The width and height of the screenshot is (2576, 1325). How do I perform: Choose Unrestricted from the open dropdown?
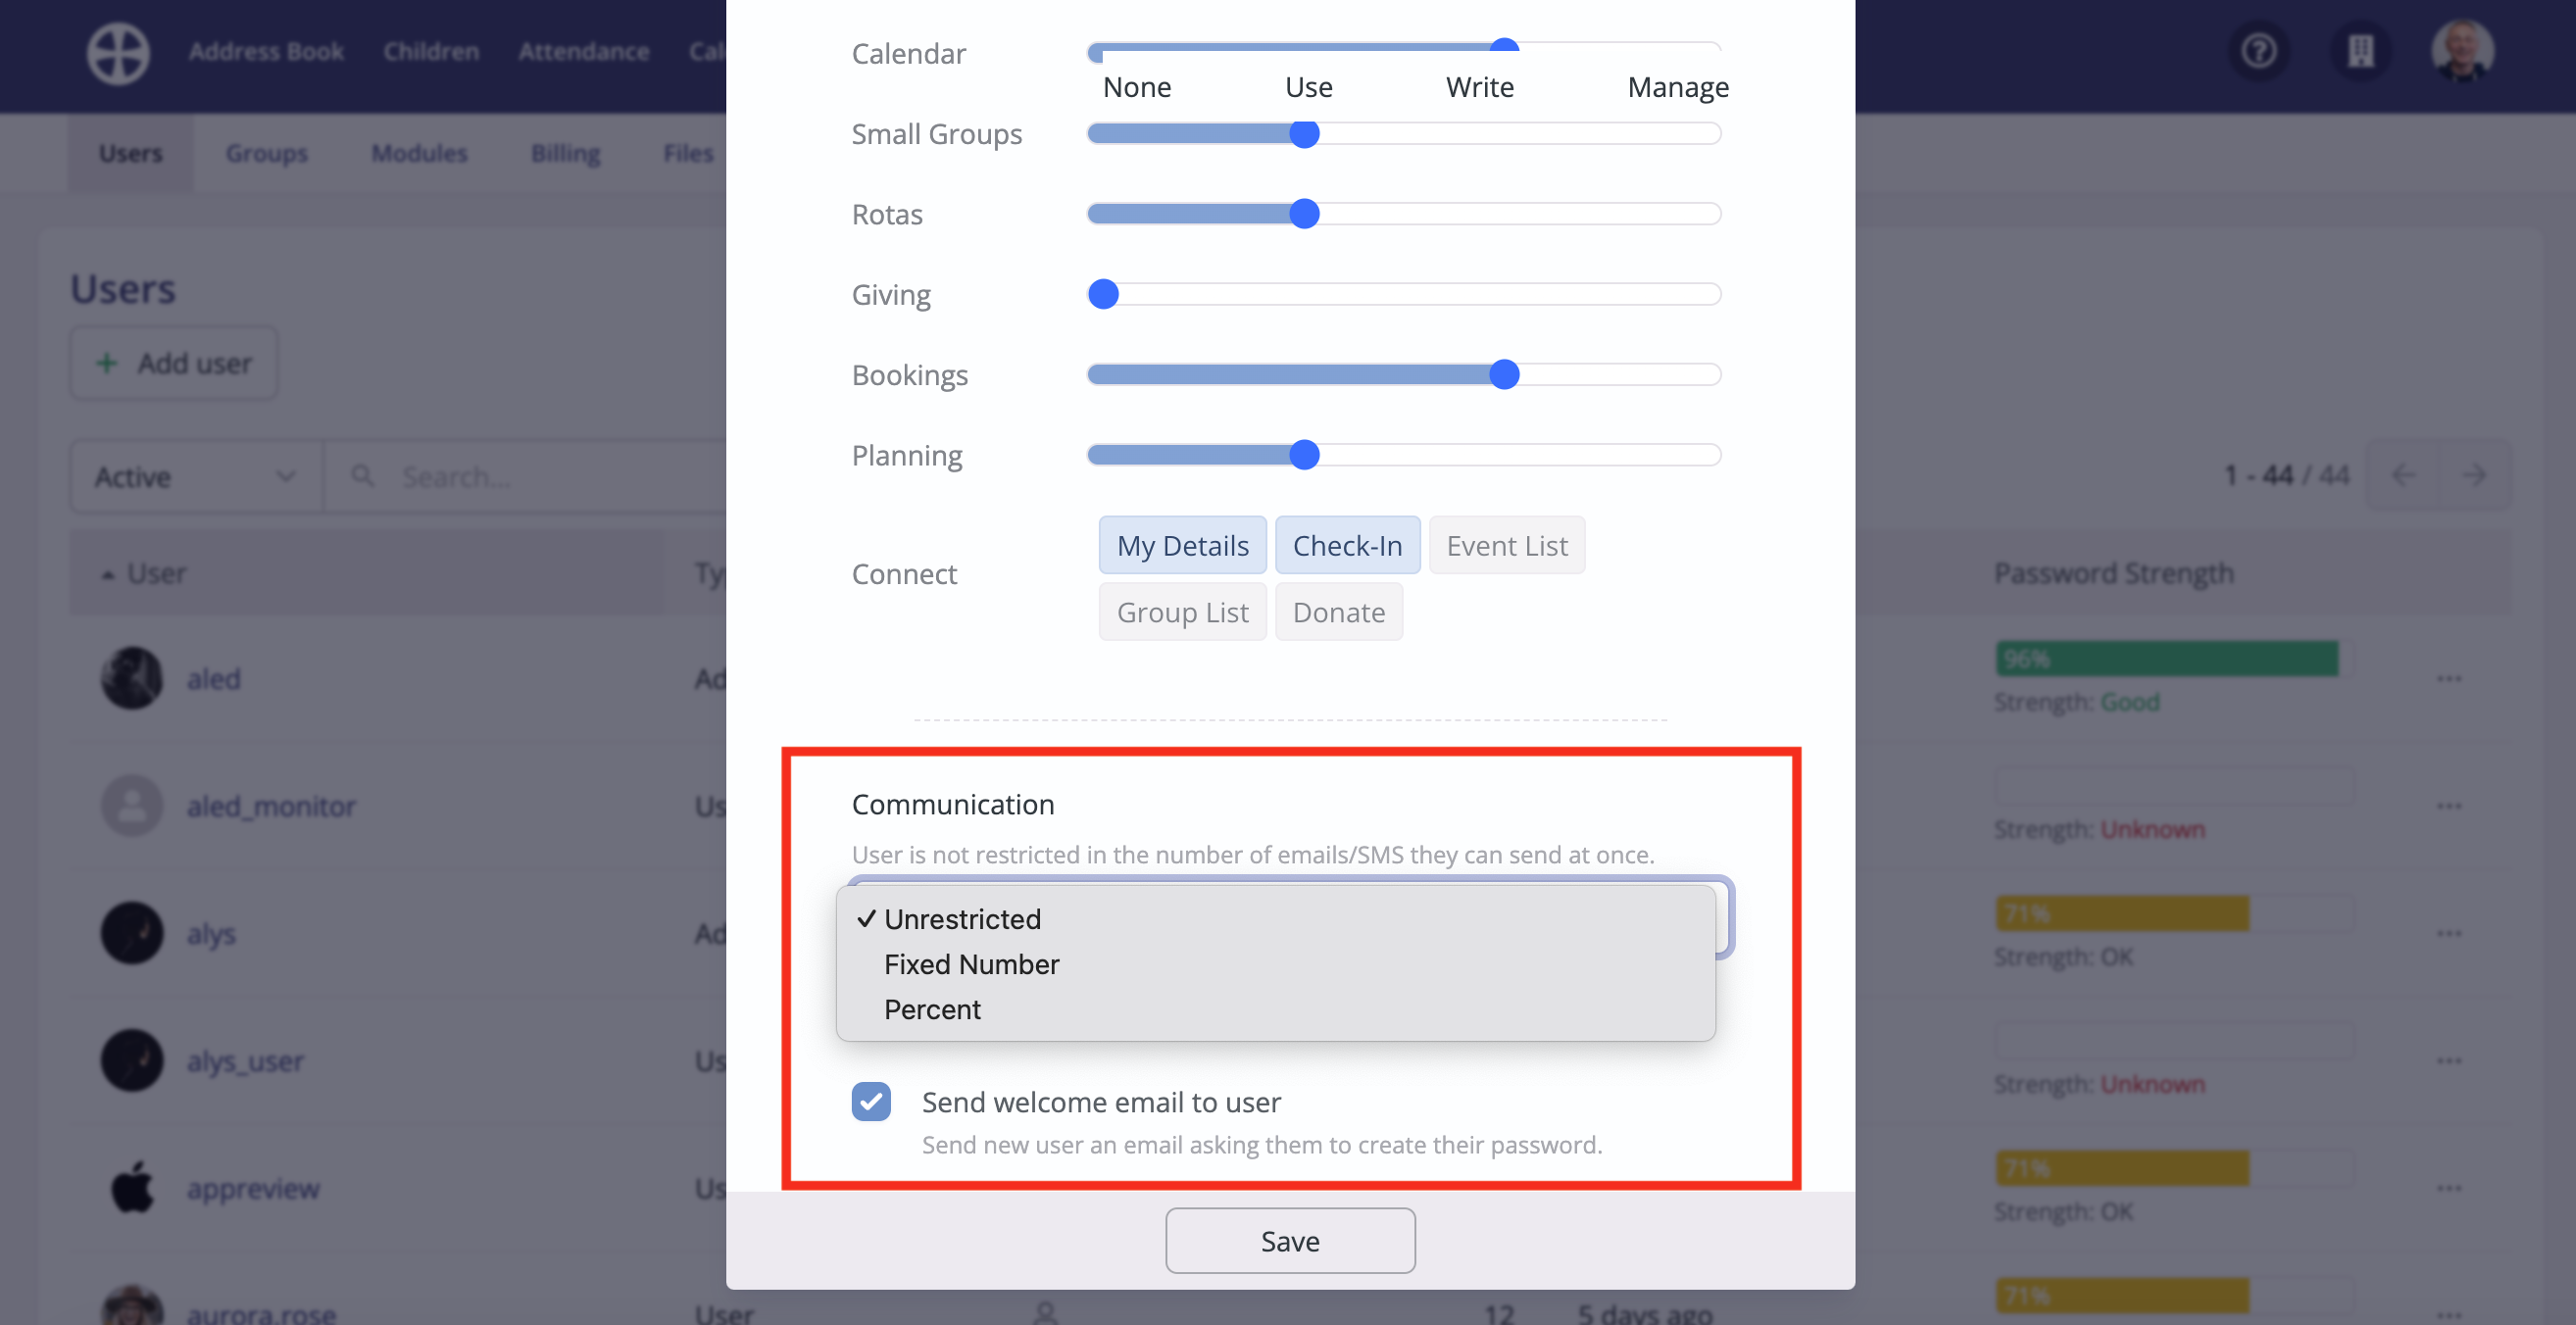coord(962,918)
